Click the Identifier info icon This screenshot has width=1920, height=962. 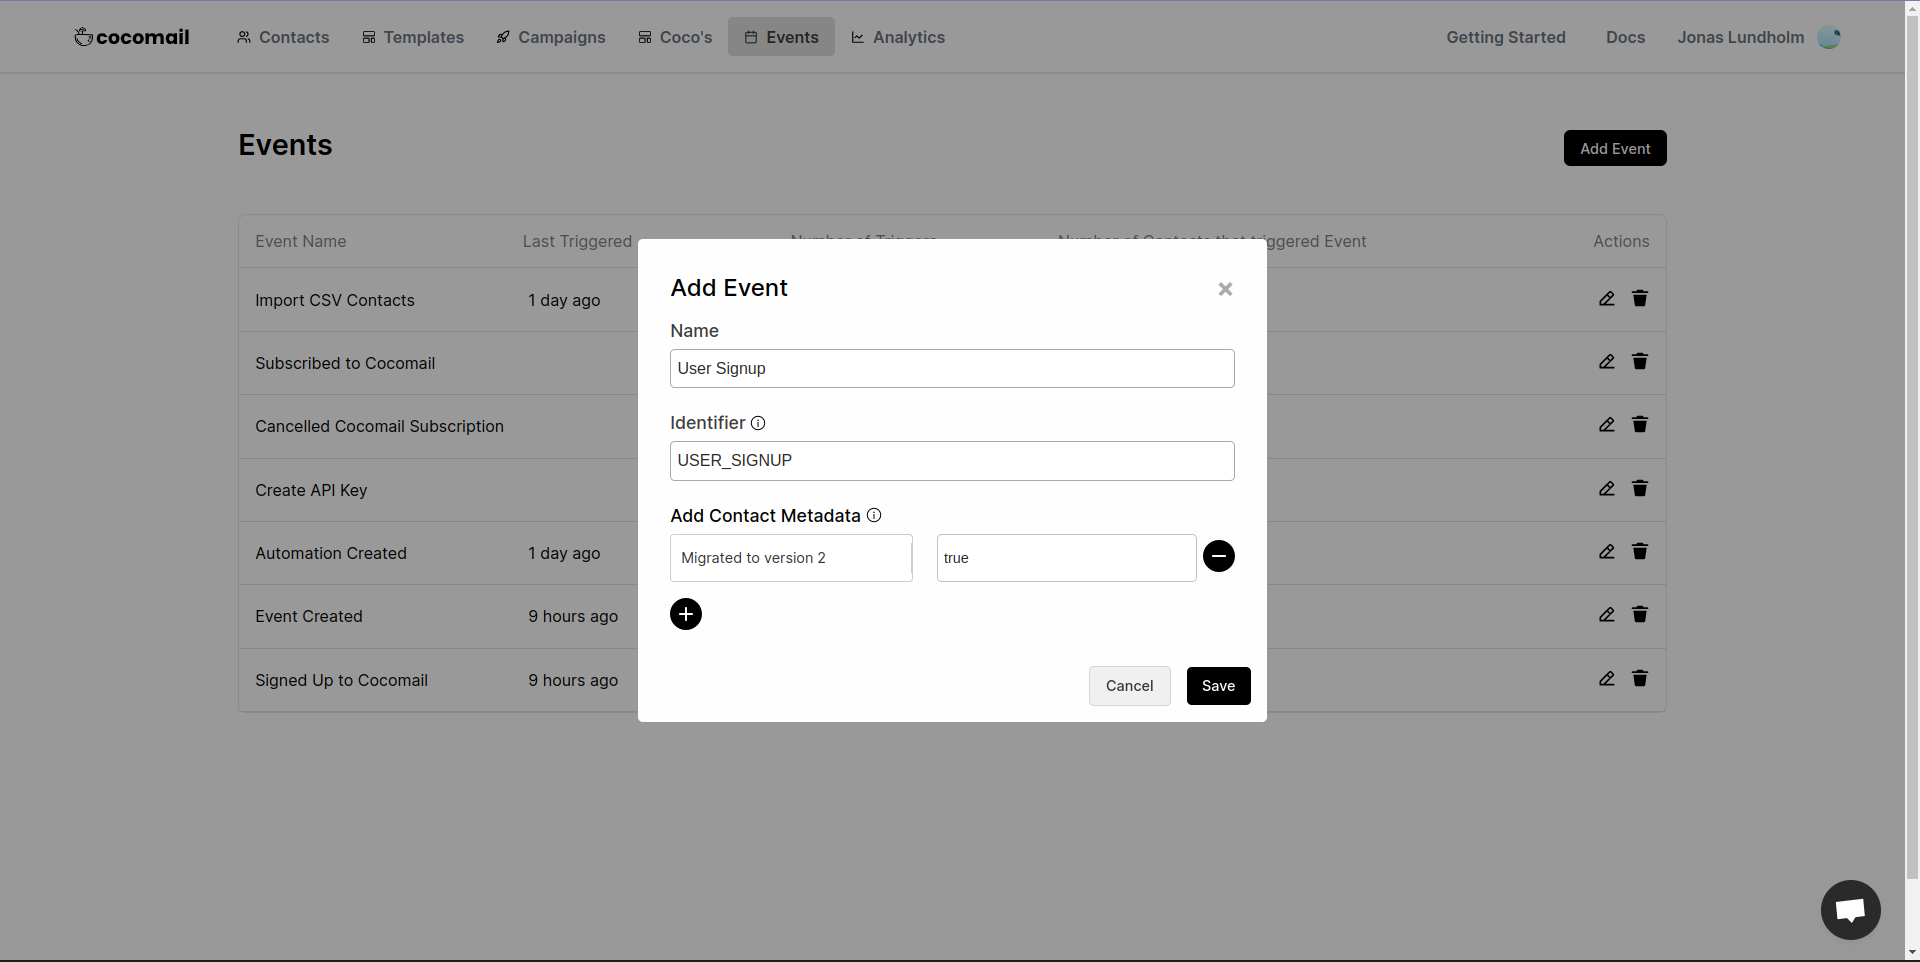click(x=758, y=423)
